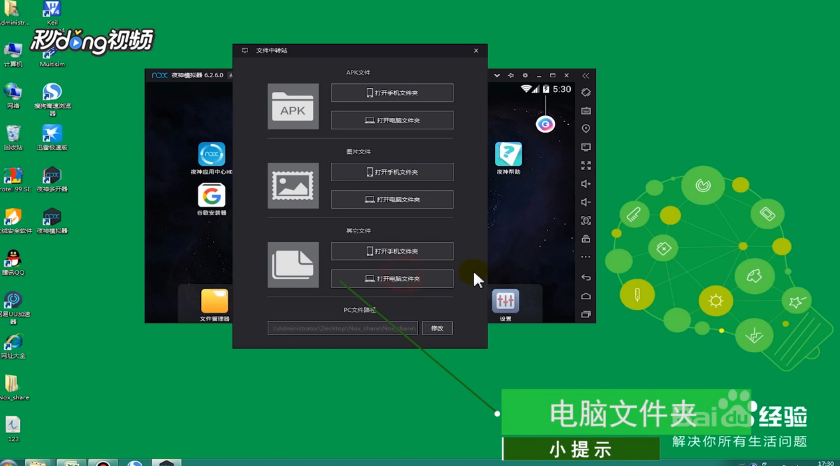Select the 迅雷极速版 desktop shortcut
Viewport: 840px width, 466px height.
pyautogui.click(x=52, y=138)
